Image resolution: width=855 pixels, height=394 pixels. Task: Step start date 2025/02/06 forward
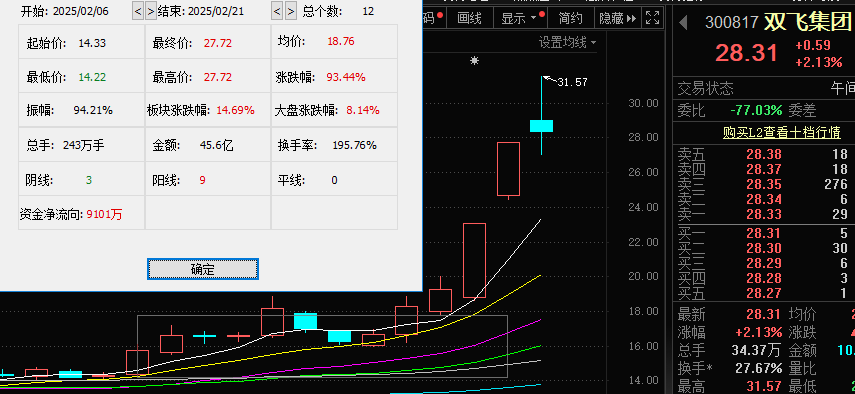coord(151,11)
